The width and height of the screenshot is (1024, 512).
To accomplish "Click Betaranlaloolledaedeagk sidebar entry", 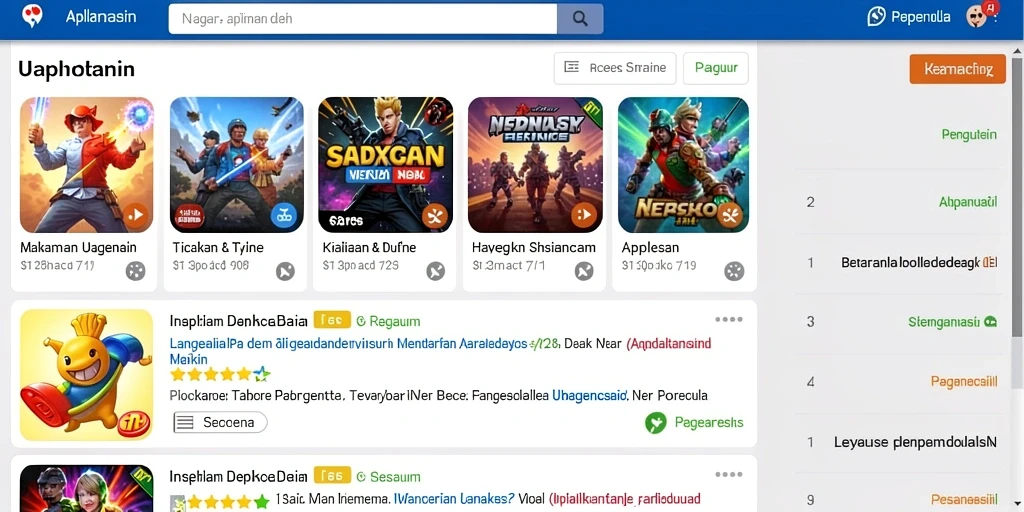I will [919, 263].
